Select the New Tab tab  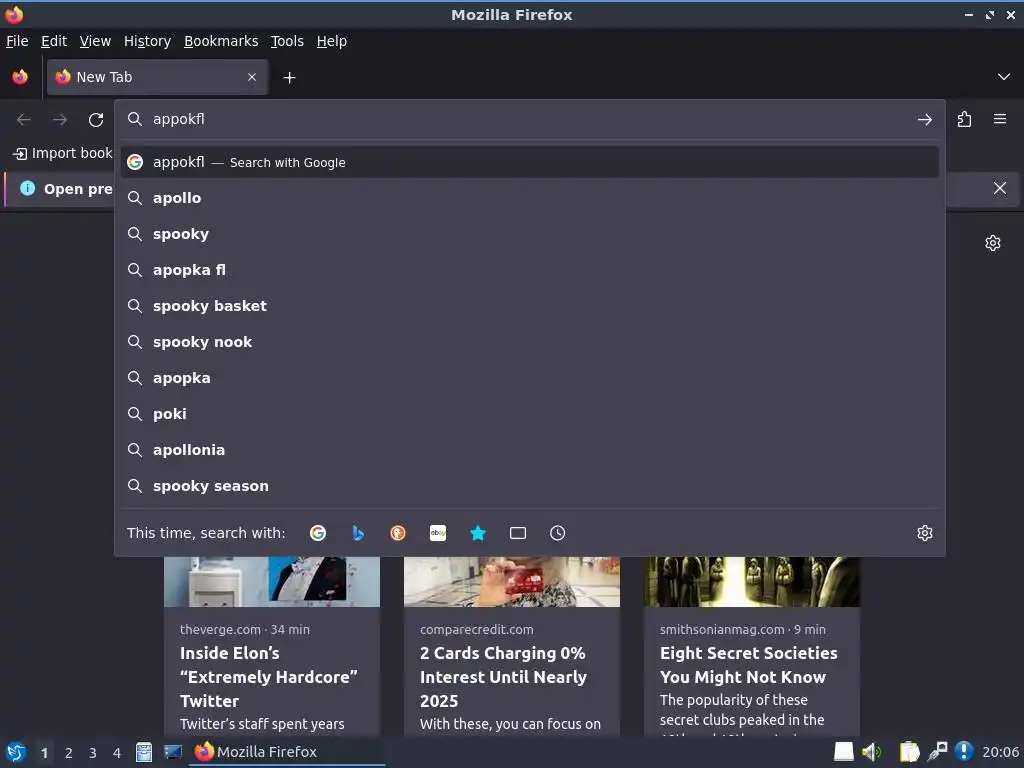(157, 77)
